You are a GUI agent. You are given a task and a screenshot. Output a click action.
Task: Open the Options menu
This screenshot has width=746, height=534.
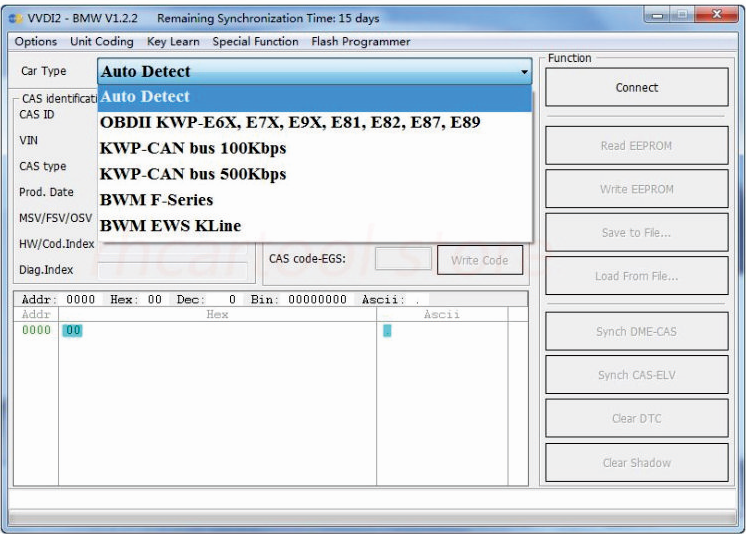[x=36, y=41]
